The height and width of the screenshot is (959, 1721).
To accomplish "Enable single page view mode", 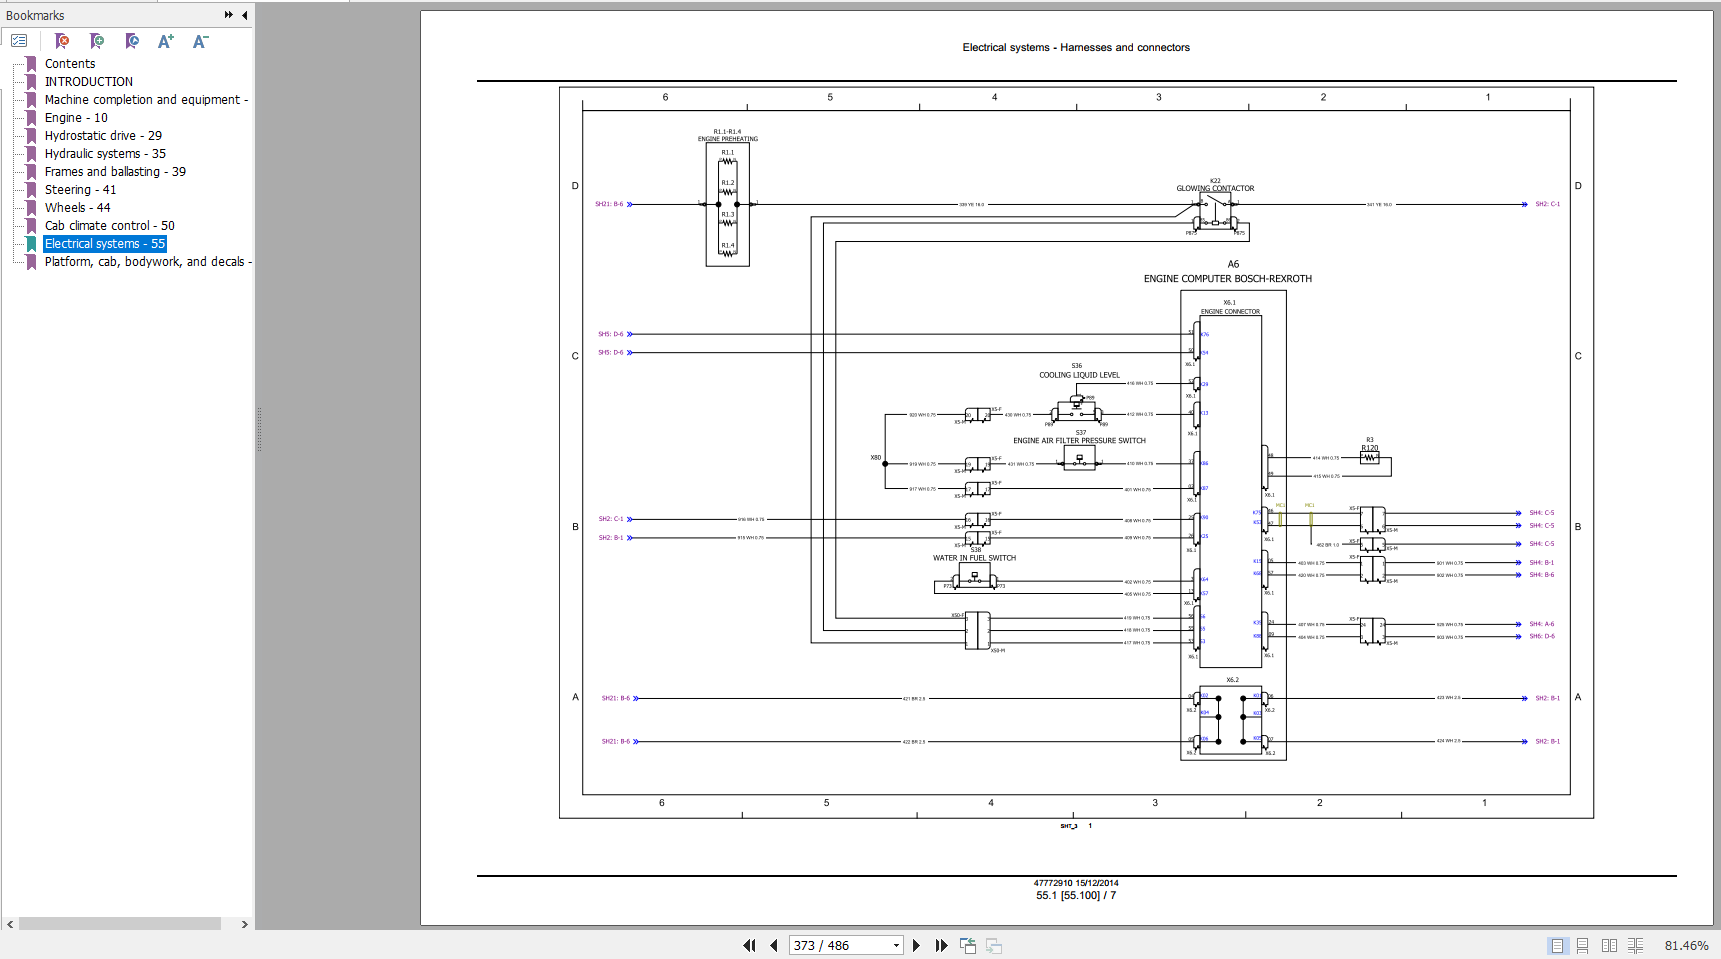I will (x=1557, y=945).
